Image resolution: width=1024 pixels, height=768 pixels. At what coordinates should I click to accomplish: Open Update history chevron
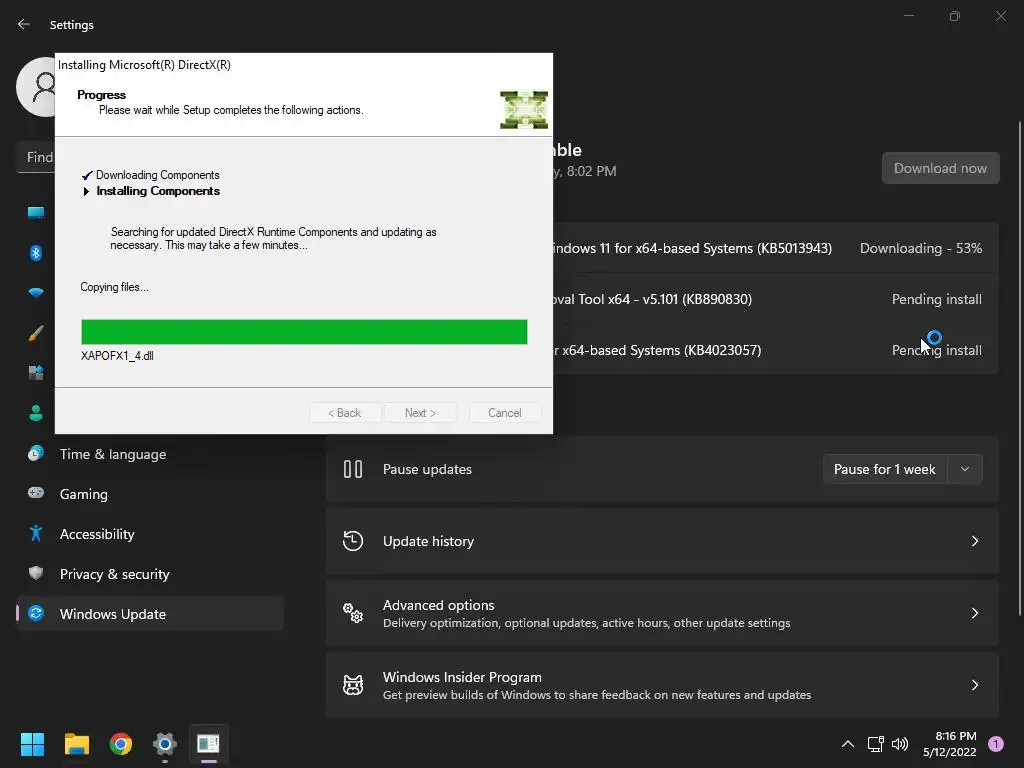pos(974,541)
